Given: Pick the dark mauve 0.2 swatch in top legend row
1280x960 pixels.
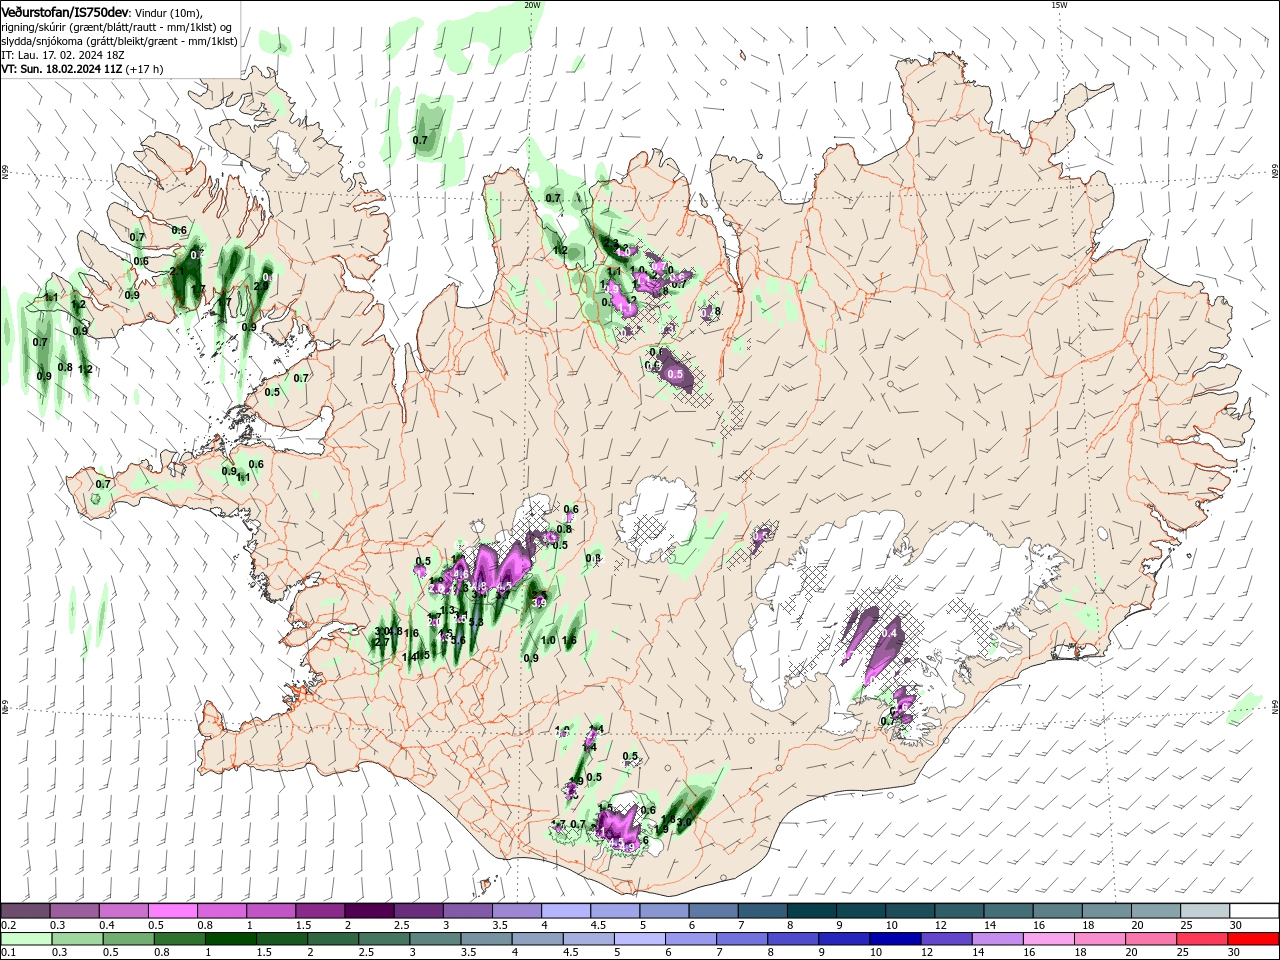Looking at the screenshot, I should click(x=25, y=911).
